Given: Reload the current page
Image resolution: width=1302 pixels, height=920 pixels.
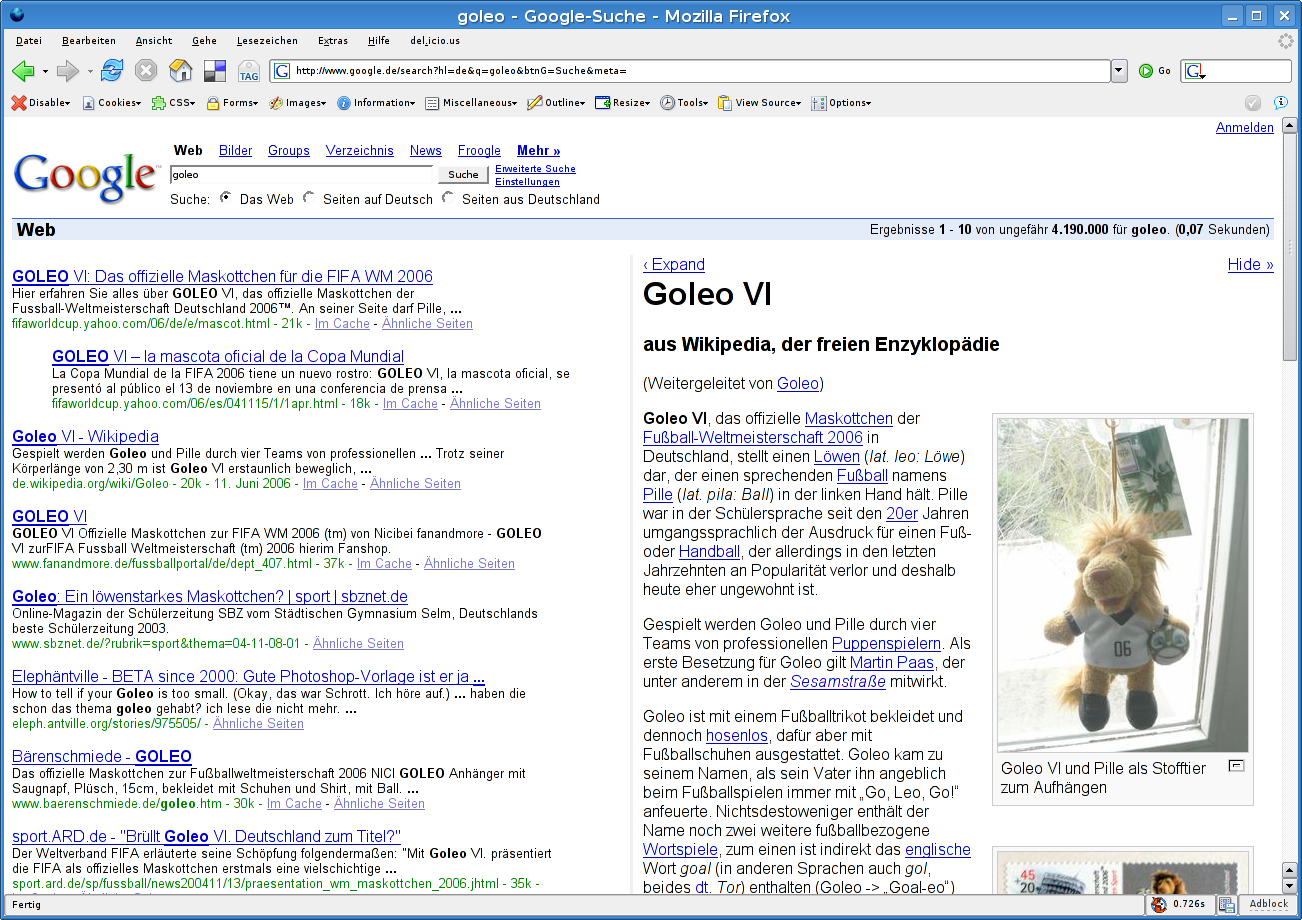Looking at the screenshot, I should [x=112, y=71].
